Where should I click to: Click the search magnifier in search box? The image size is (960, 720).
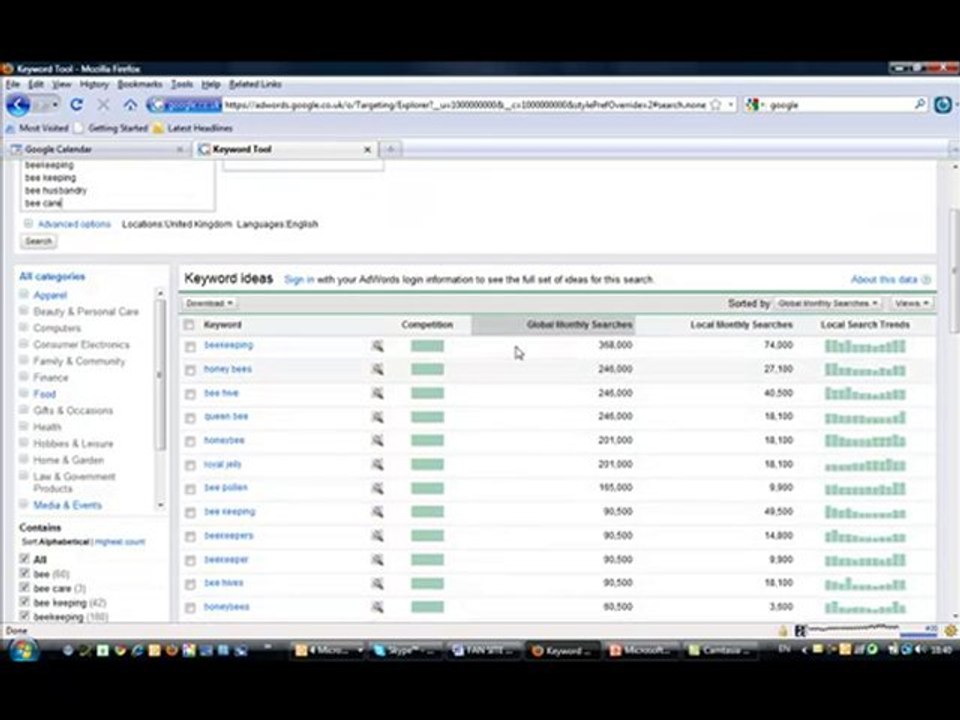[x=920, y=105]
